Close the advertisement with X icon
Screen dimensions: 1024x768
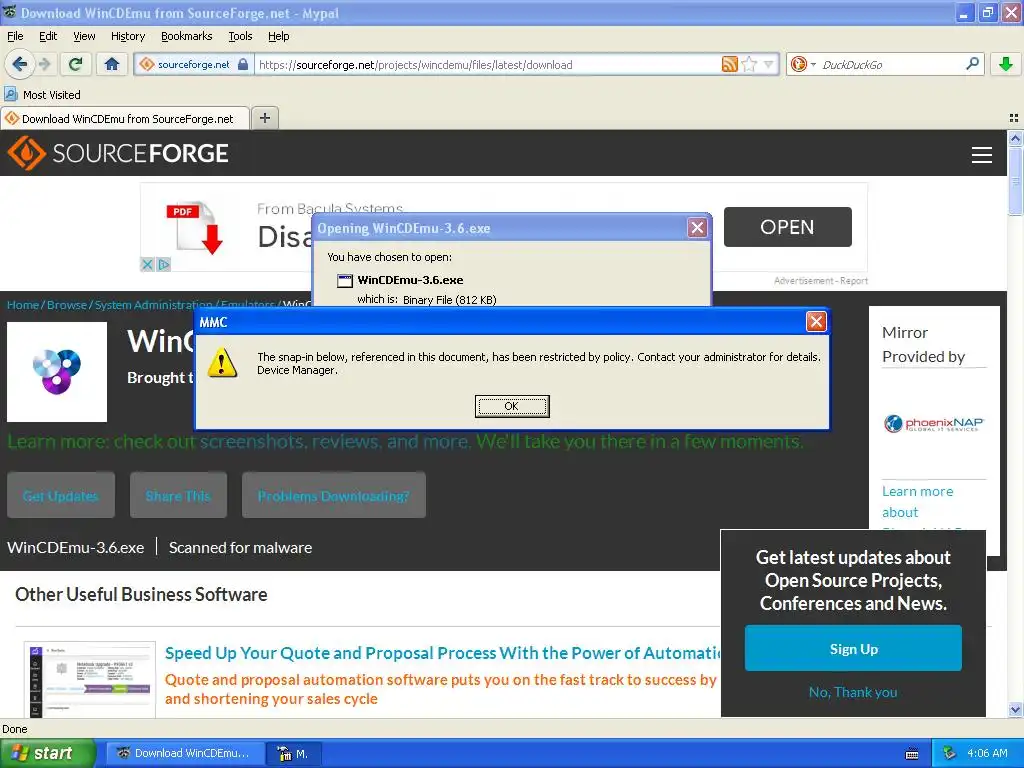click(147, 264)
